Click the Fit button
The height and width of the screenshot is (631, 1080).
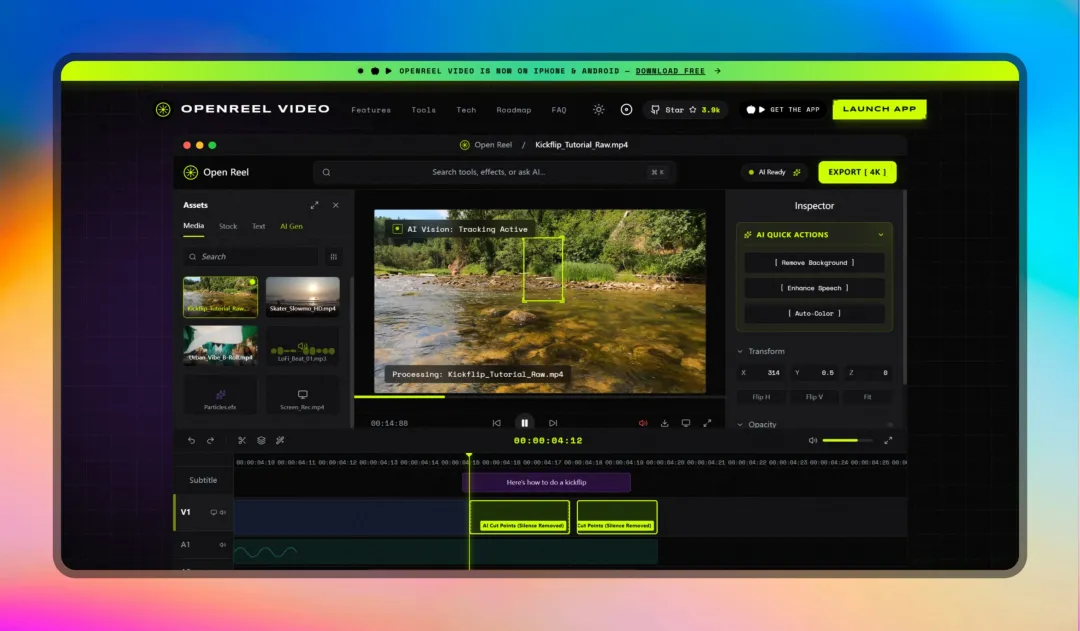(867, 397)
